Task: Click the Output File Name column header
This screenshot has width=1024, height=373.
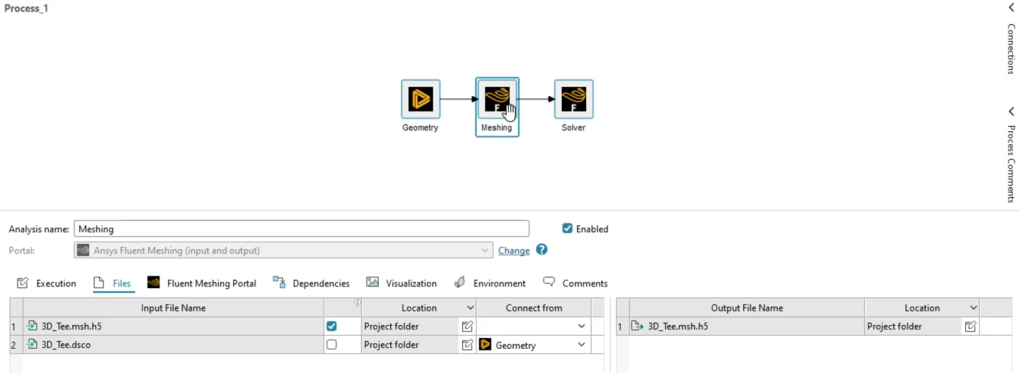Action: [747, 308]
